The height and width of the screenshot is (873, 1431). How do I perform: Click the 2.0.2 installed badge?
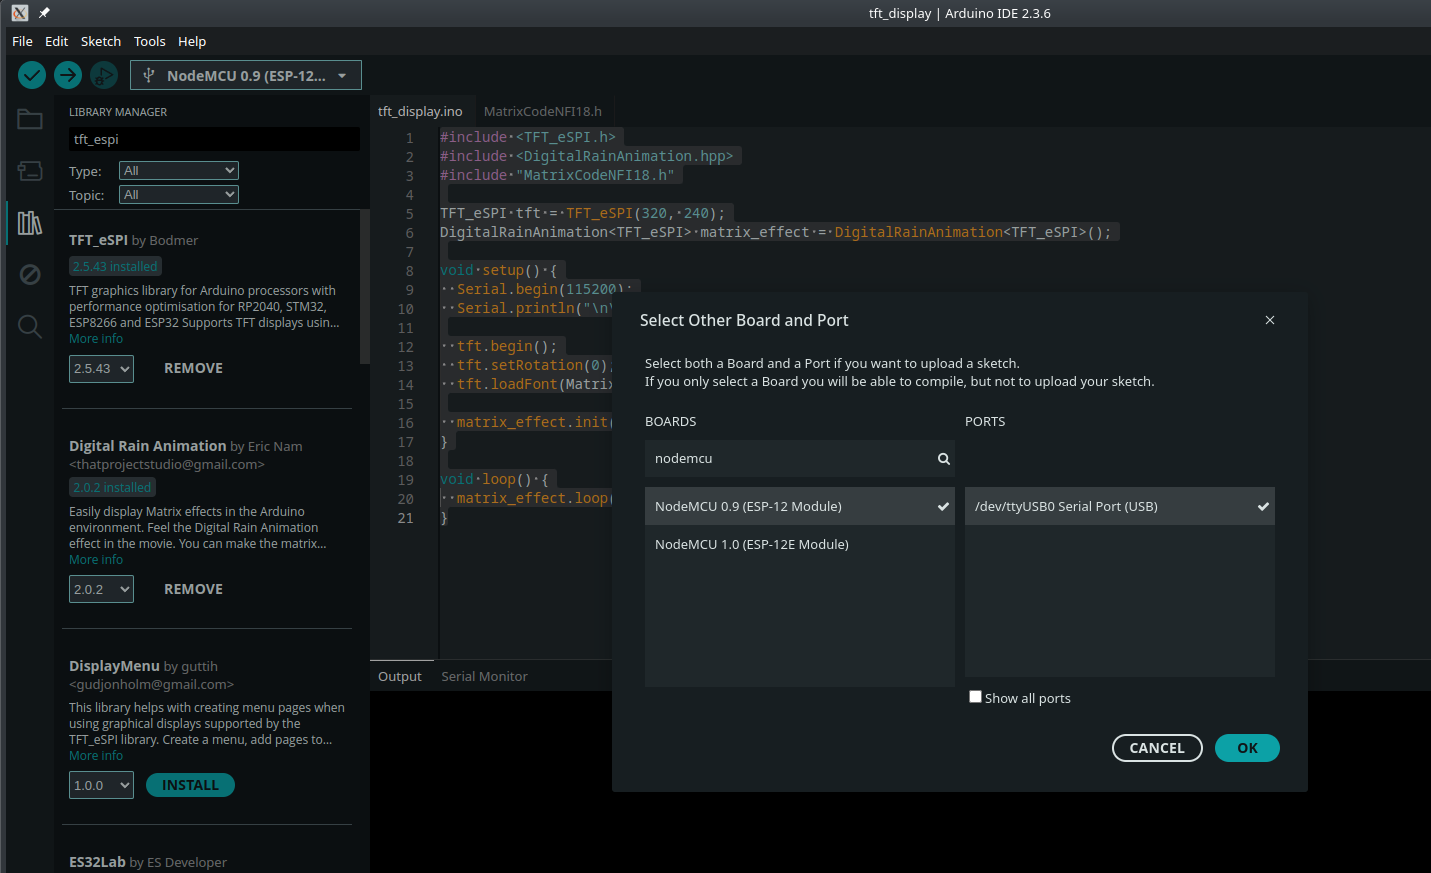[112, 488]
